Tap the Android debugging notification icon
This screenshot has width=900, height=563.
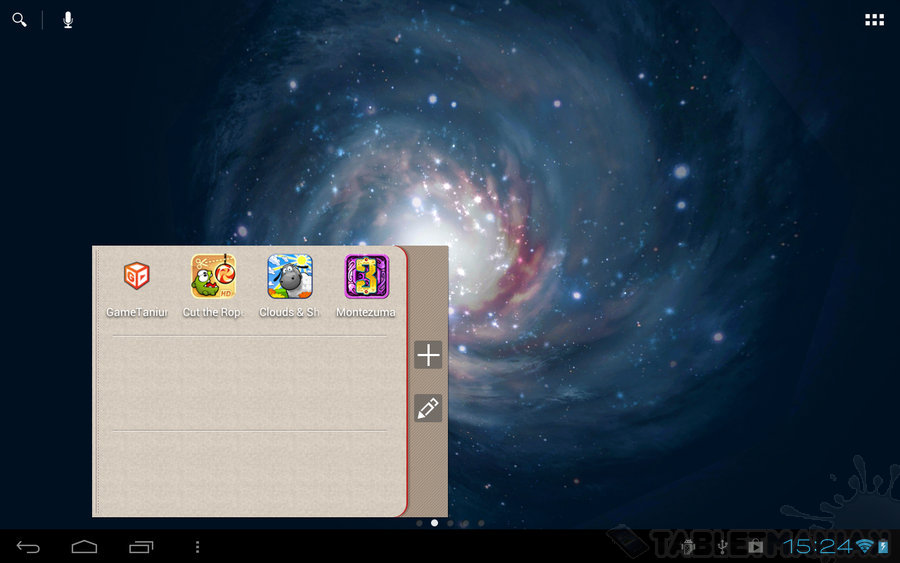688,546
